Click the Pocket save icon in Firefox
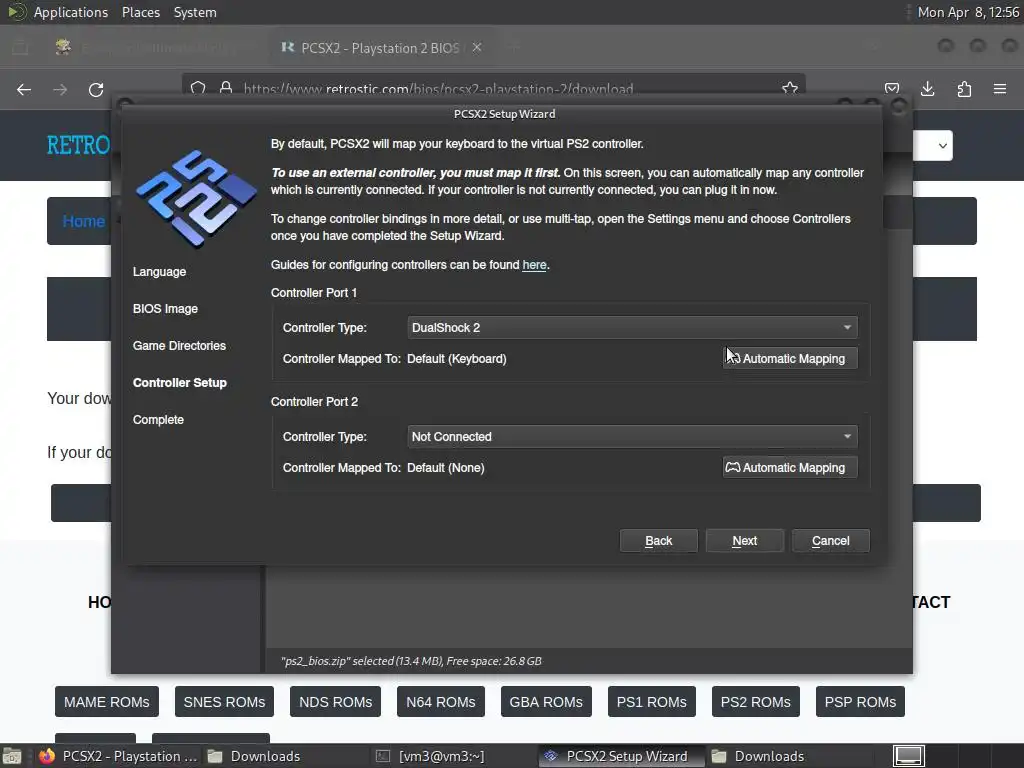 point(892,89)
